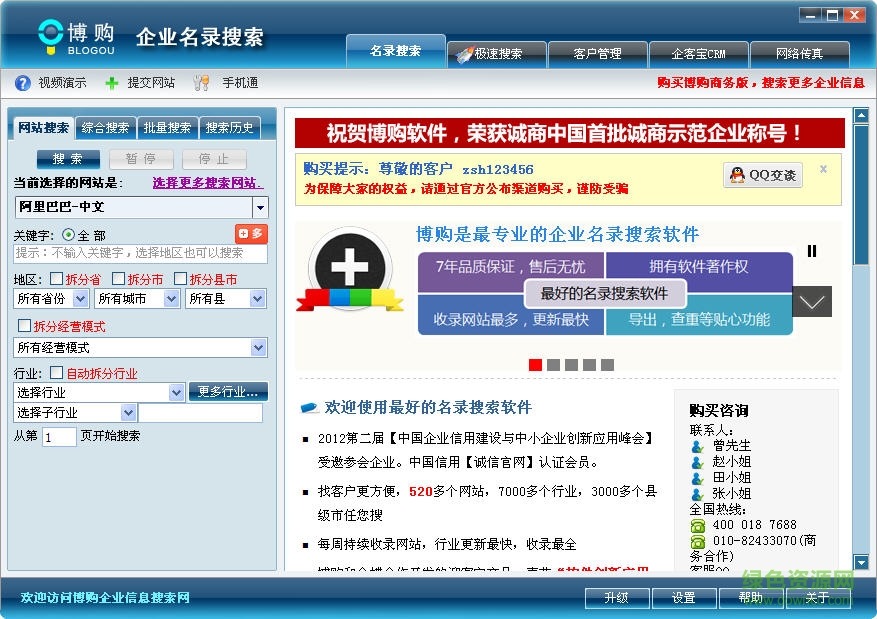Enable the 拆分县市 checkbox
The width and height of the screenshot is (877, 619).
click(181, 278)
